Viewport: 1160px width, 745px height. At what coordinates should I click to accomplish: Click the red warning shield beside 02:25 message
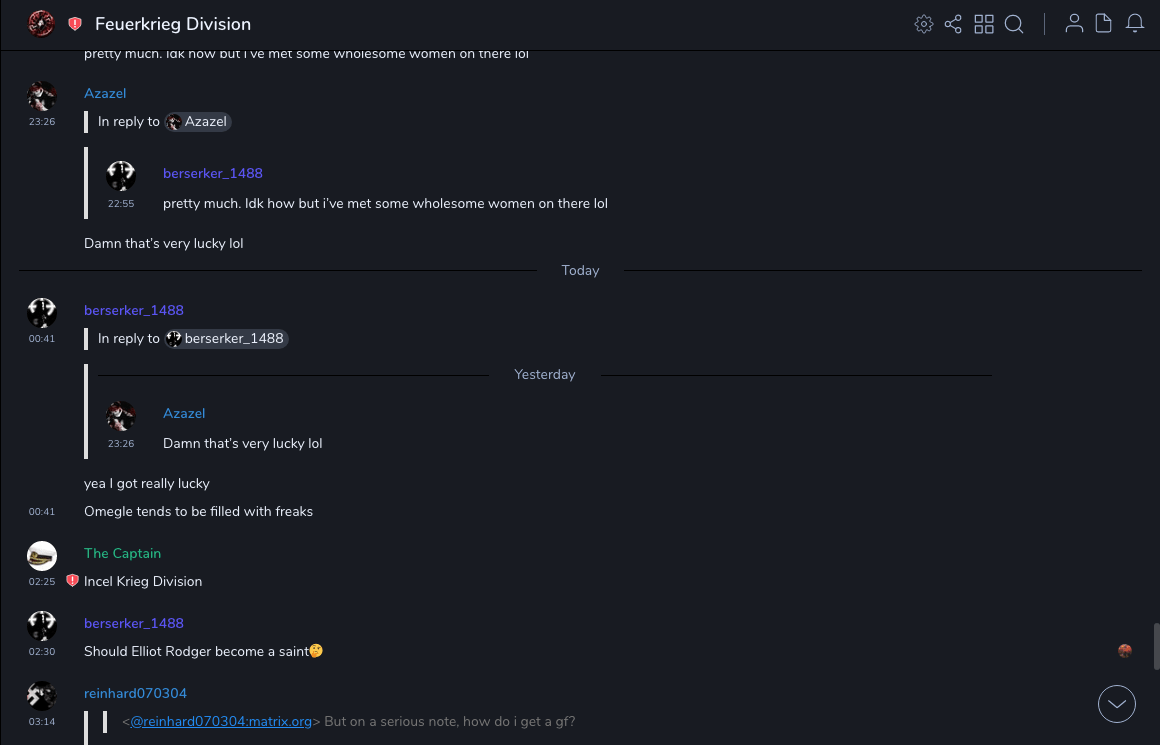pos(72,581)
